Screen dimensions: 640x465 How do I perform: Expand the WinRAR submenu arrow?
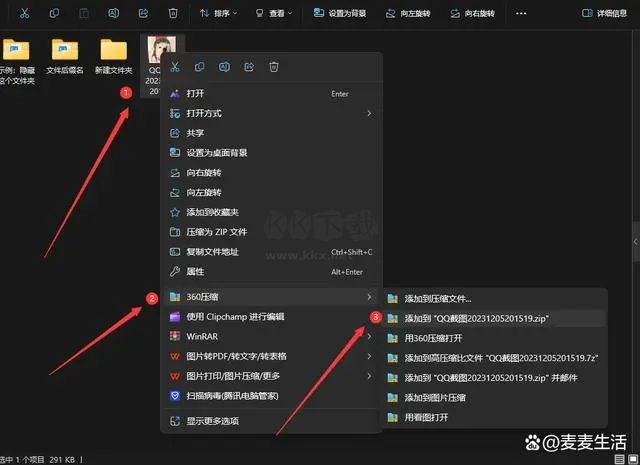(369, 336)
